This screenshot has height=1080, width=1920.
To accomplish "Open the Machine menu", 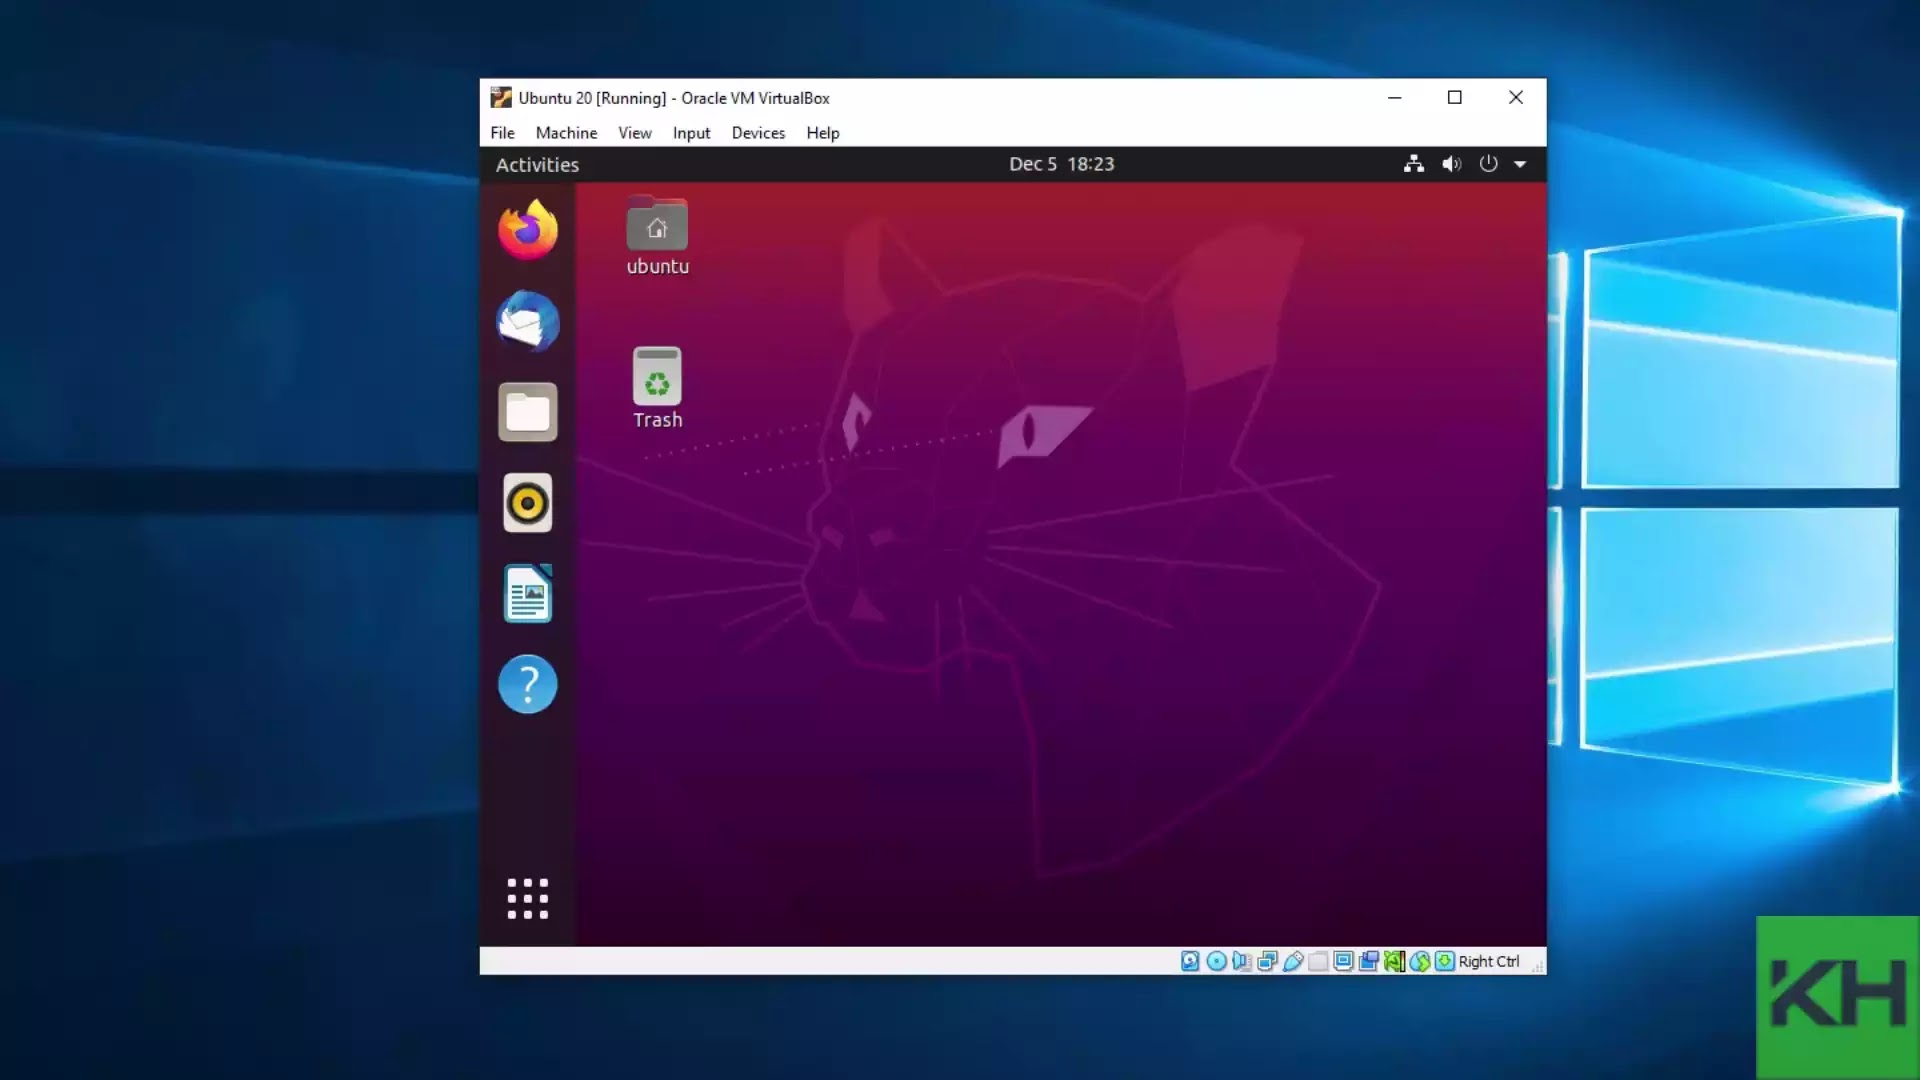I will click(566, 133).
